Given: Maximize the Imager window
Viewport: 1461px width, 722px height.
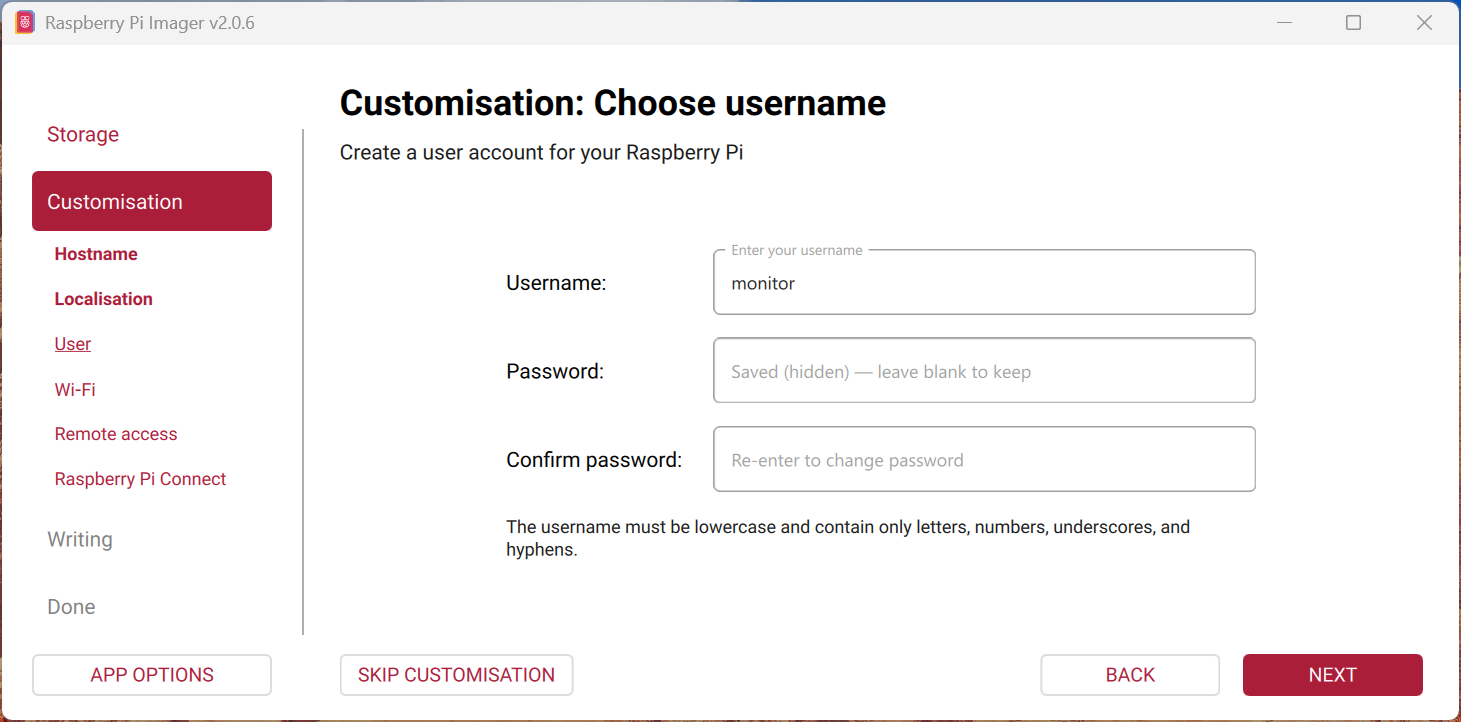Looking at the screenshot, I should pyautogui.click(x=1353, y=22).
